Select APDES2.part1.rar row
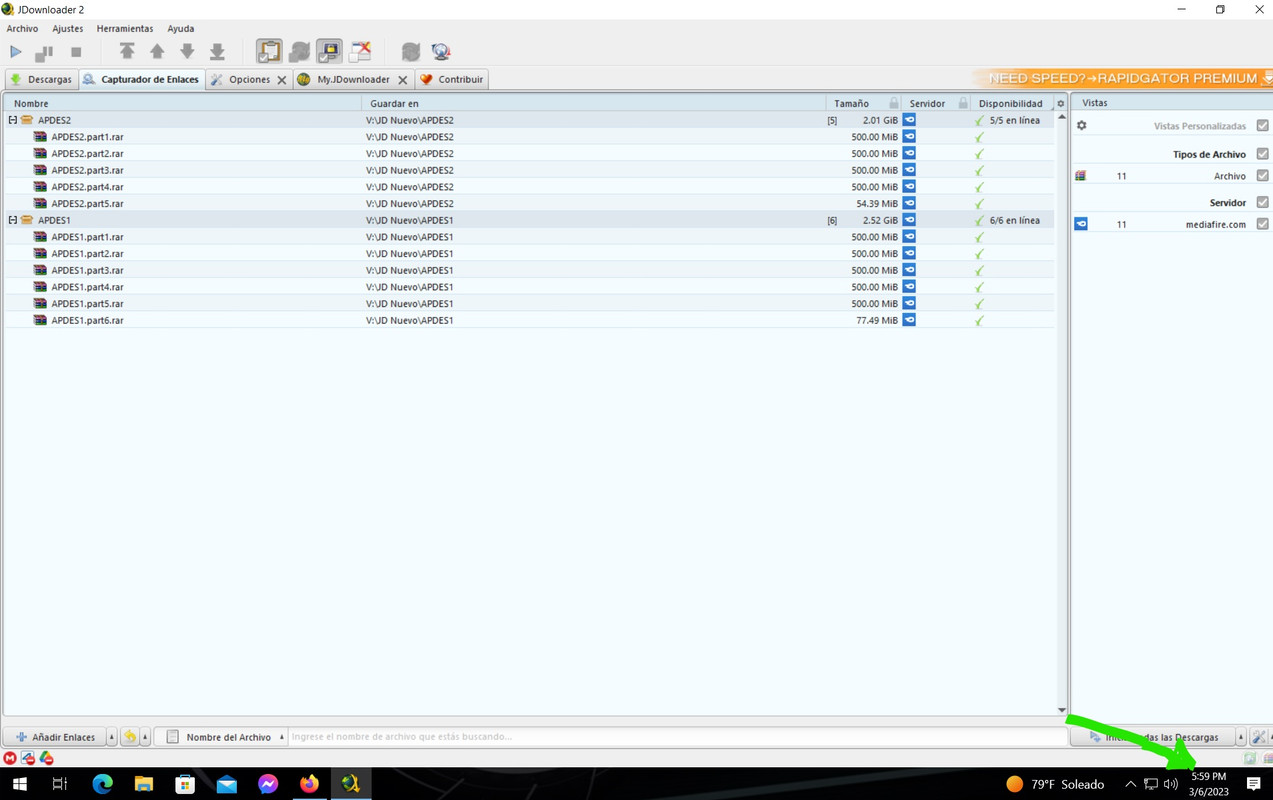 528,137
